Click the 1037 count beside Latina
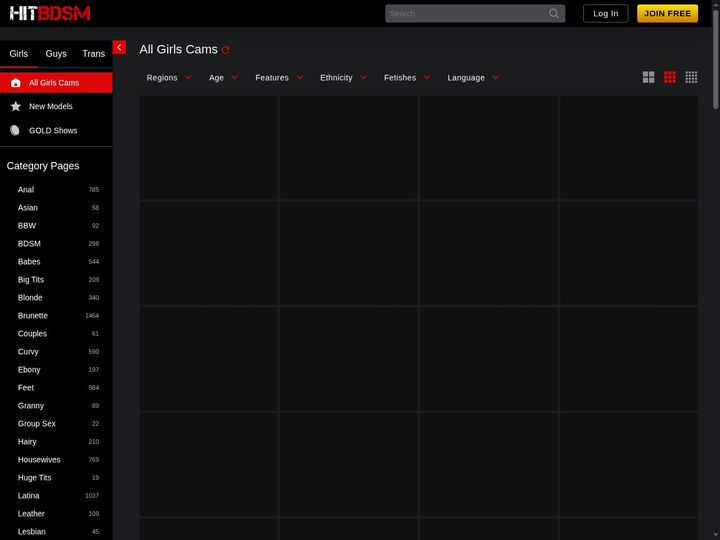 point(92,495)
